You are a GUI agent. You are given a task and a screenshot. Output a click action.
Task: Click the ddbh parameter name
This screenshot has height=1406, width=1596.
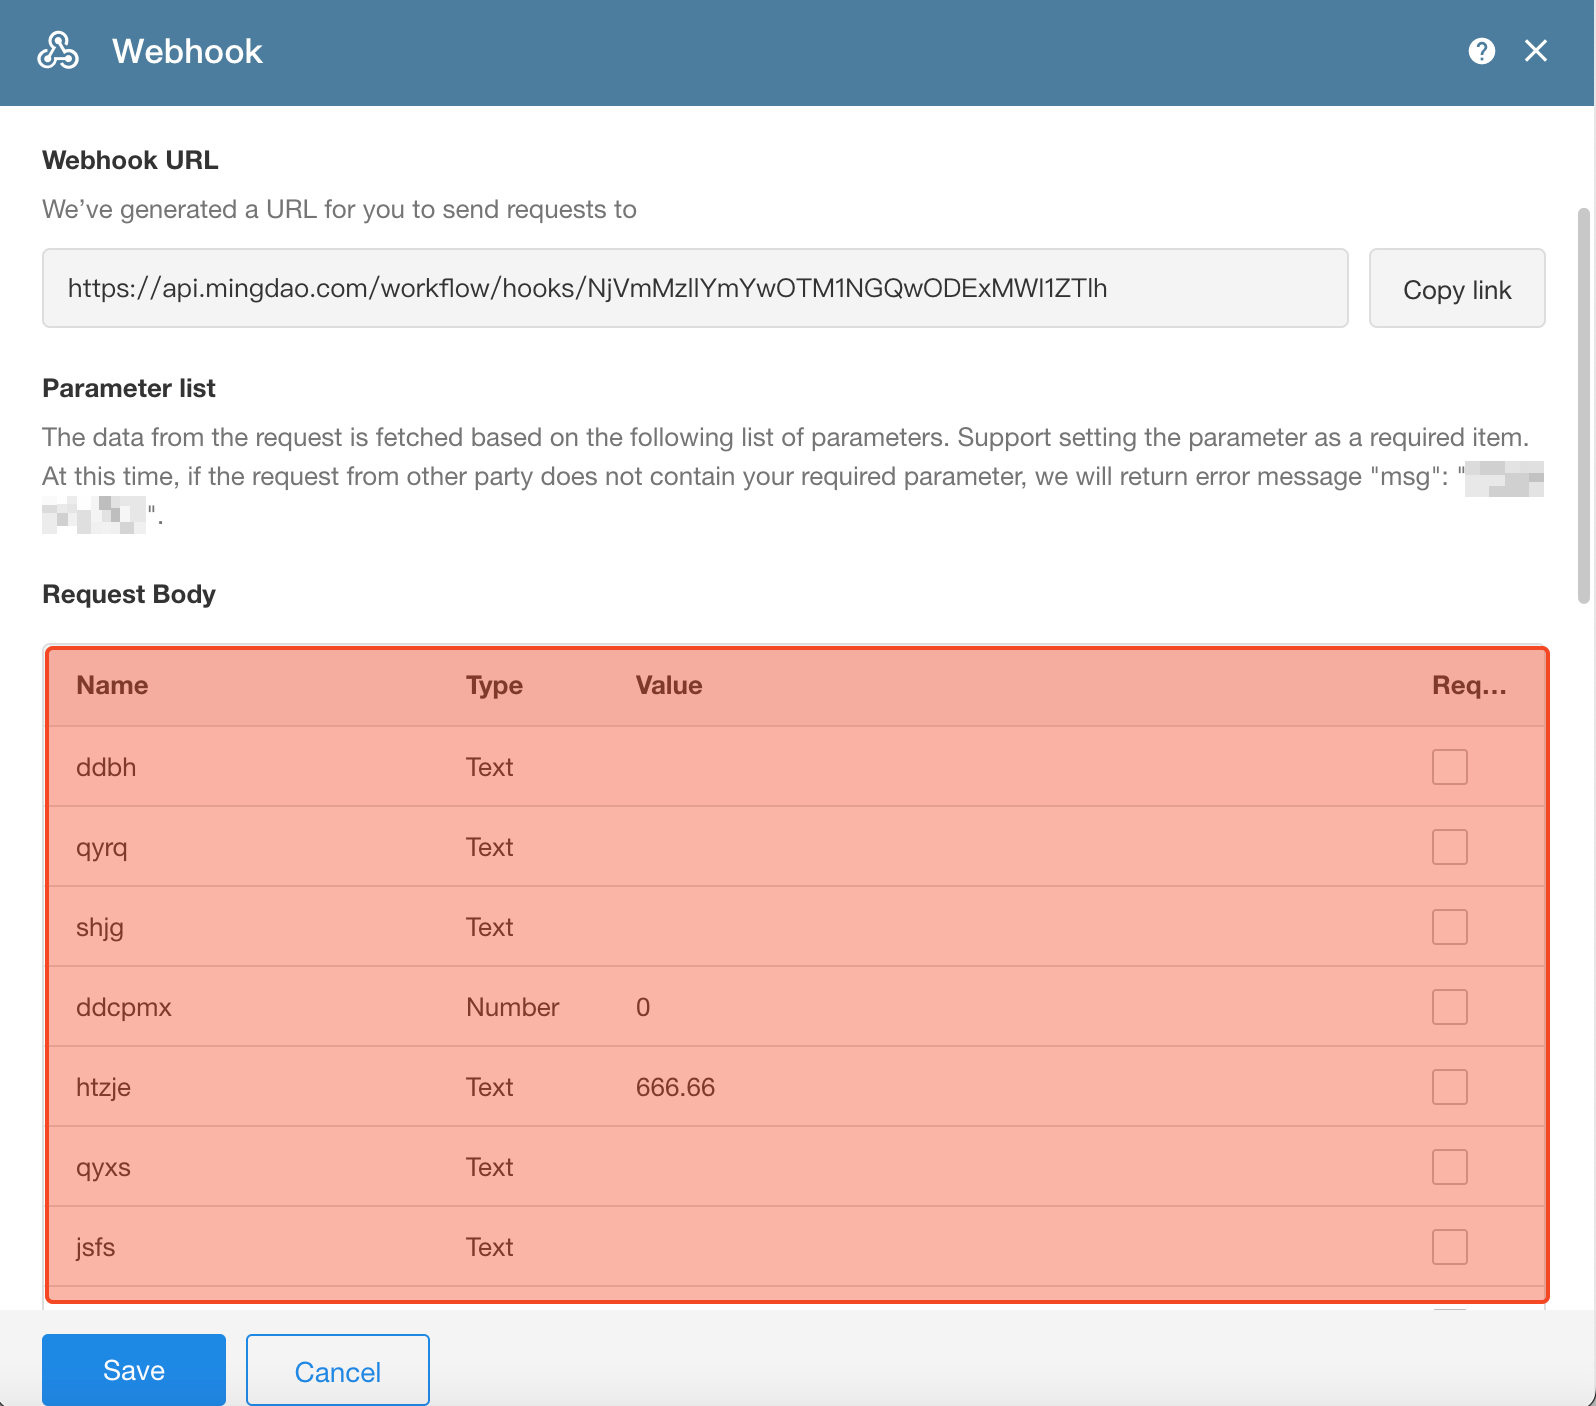(106, 767)
